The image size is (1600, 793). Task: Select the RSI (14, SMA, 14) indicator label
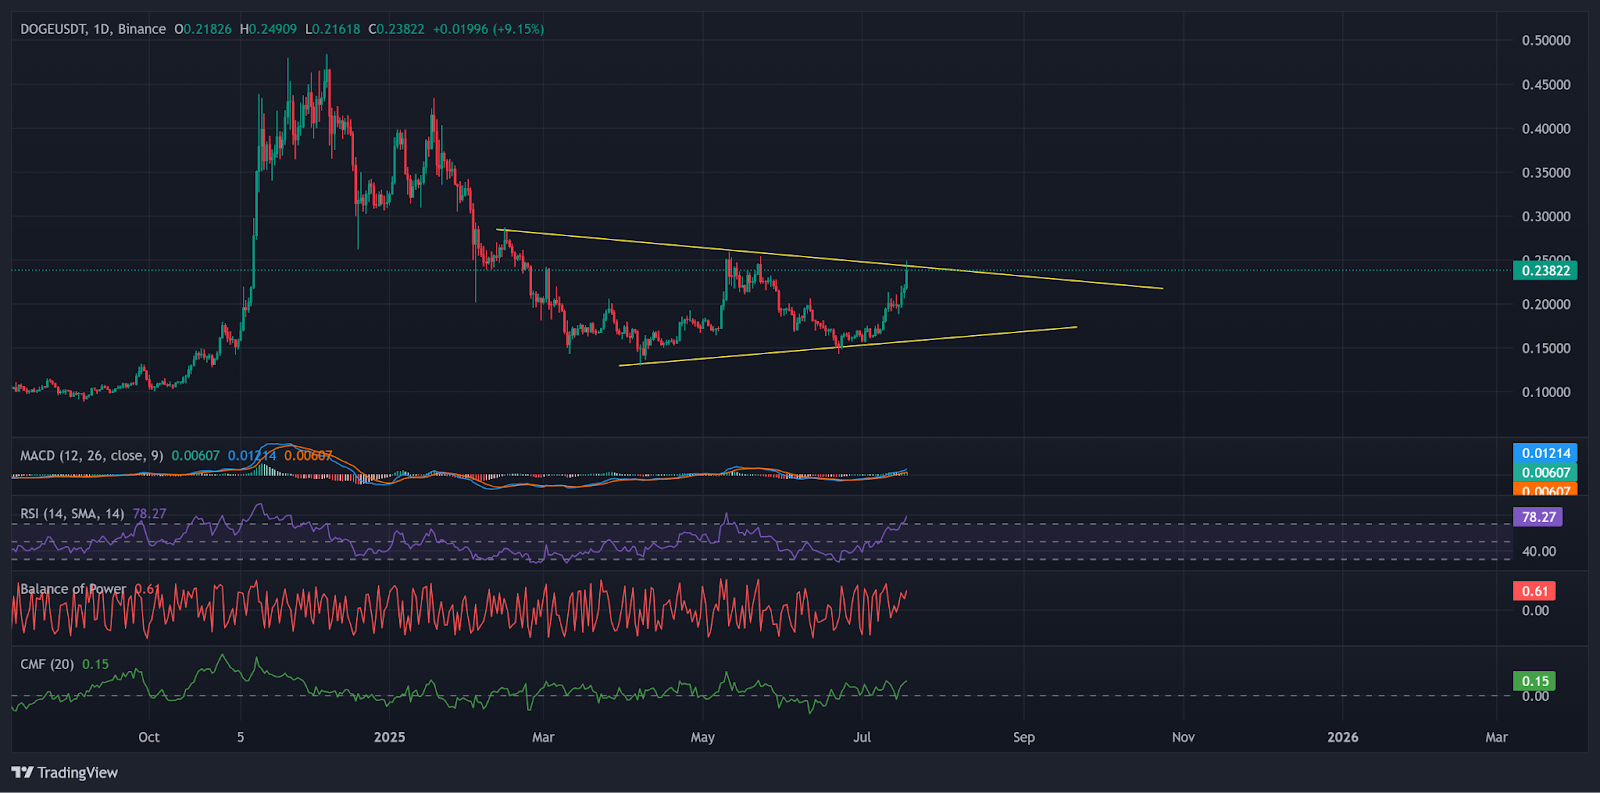pyautogui.click(x=72, y=514)
